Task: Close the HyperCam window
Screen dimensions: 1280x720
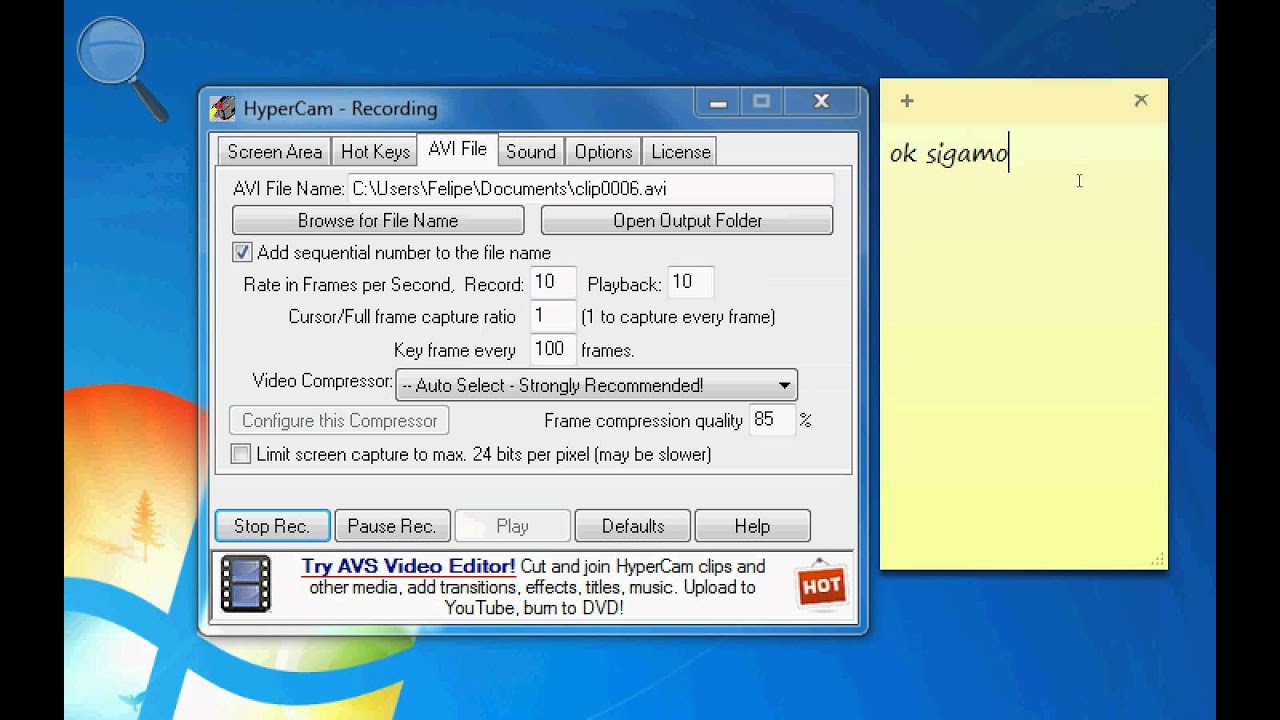Action: click(x=822, y=101)
